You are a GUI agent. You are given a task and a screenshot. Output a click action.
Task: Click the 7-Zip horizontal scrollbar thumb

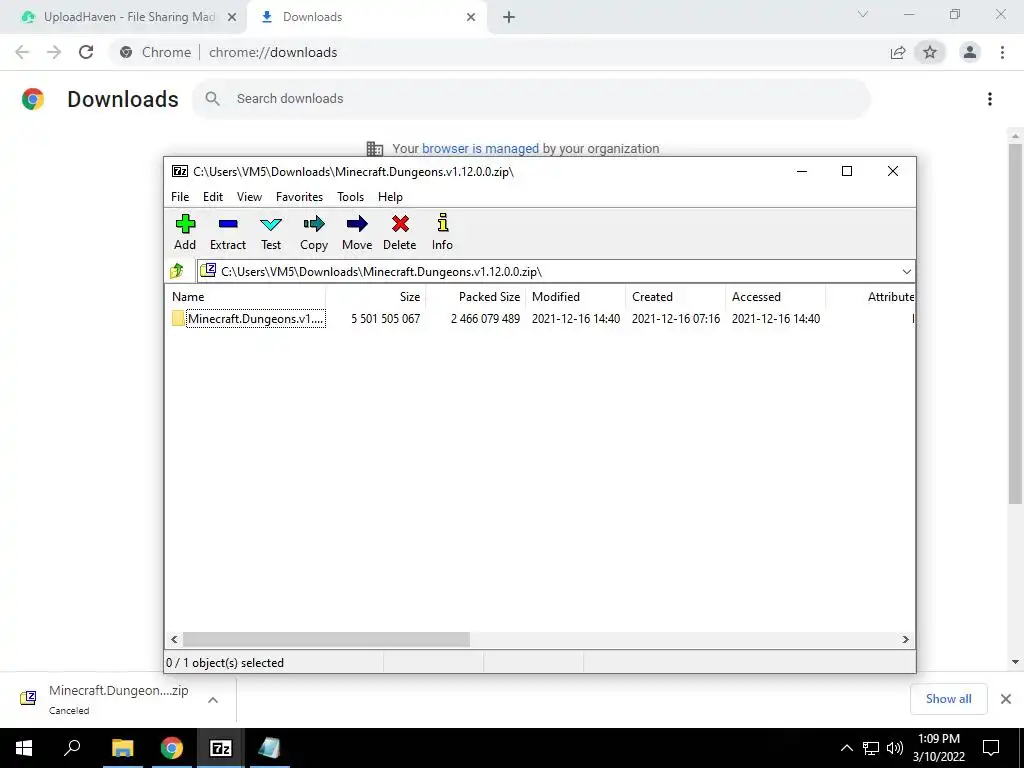tap(326, 639)
